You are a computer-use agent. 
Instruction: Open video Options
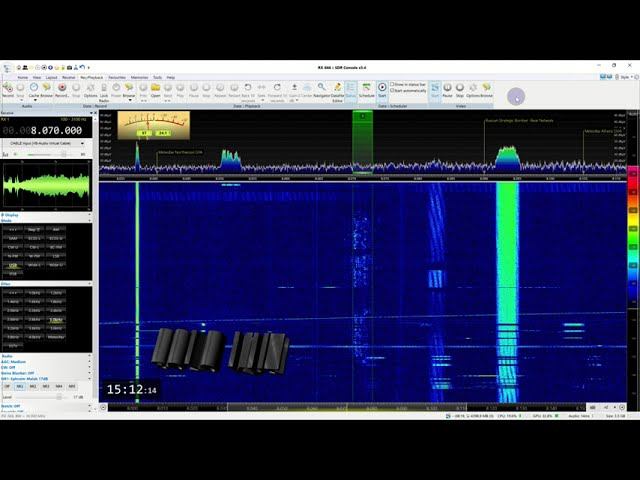(x=473, y=90)
